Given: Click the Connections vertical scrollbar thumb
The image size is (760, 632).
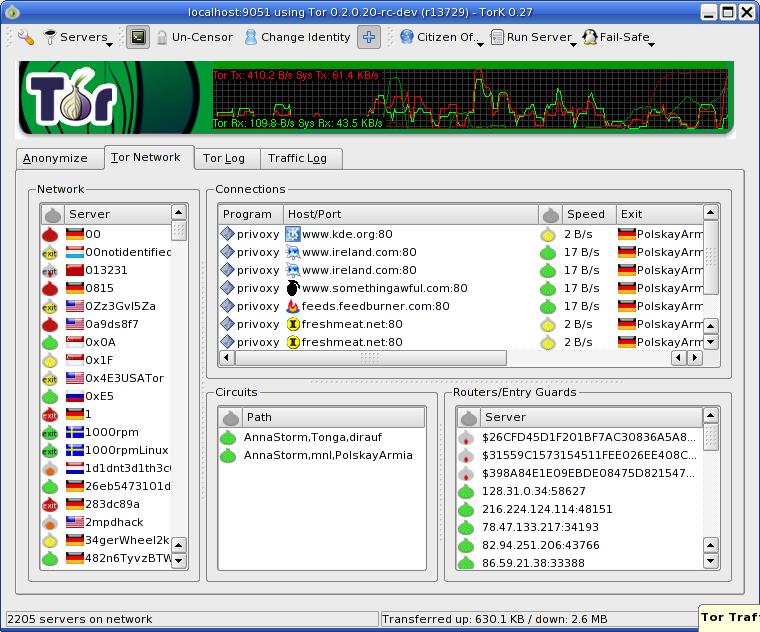Looking at the screenshot, I should (711, 257).
